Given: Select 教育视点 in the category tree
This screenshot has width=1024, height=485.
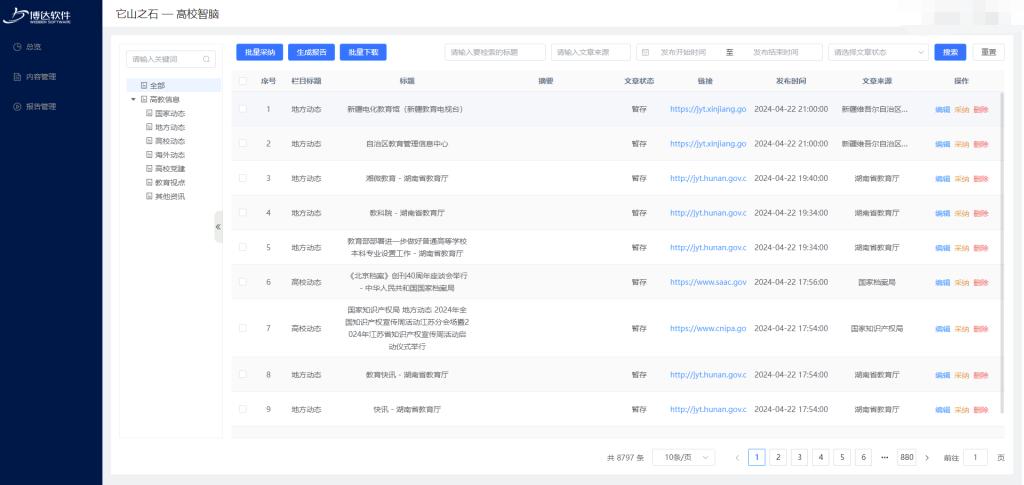Looking at the screenshot, I should (x=170, y=182).
